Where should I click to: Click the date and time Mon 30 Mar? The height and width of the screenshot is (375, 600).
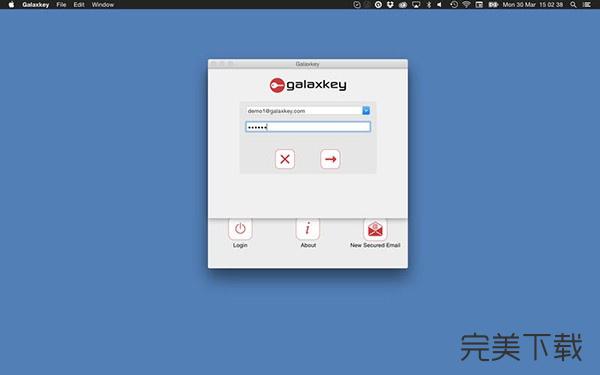coord(532,5)
